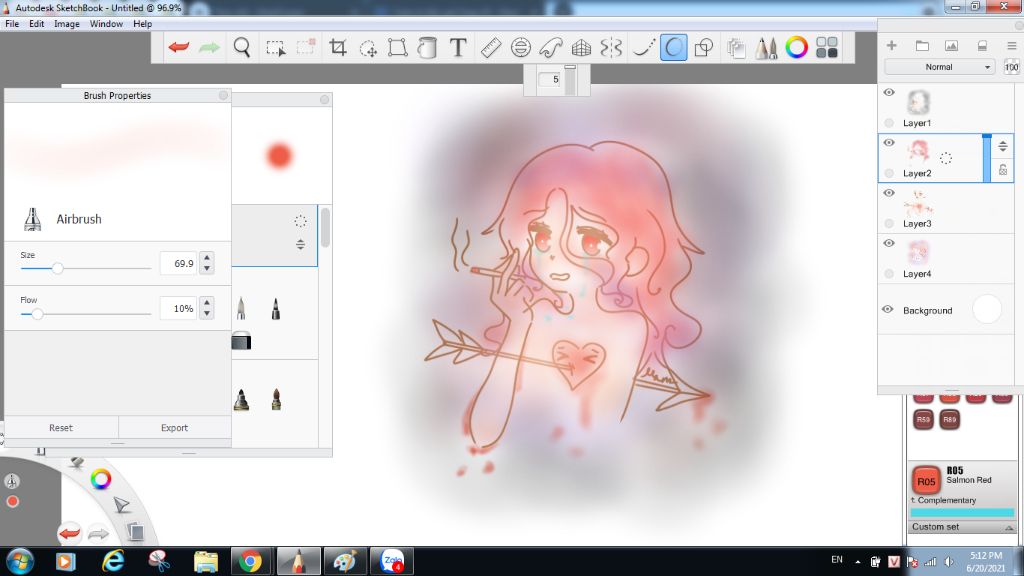Open the layer panel hamburger menu
Image resolution: width=1024 pixels, height=576 pixels.
tap(1012, 45)
